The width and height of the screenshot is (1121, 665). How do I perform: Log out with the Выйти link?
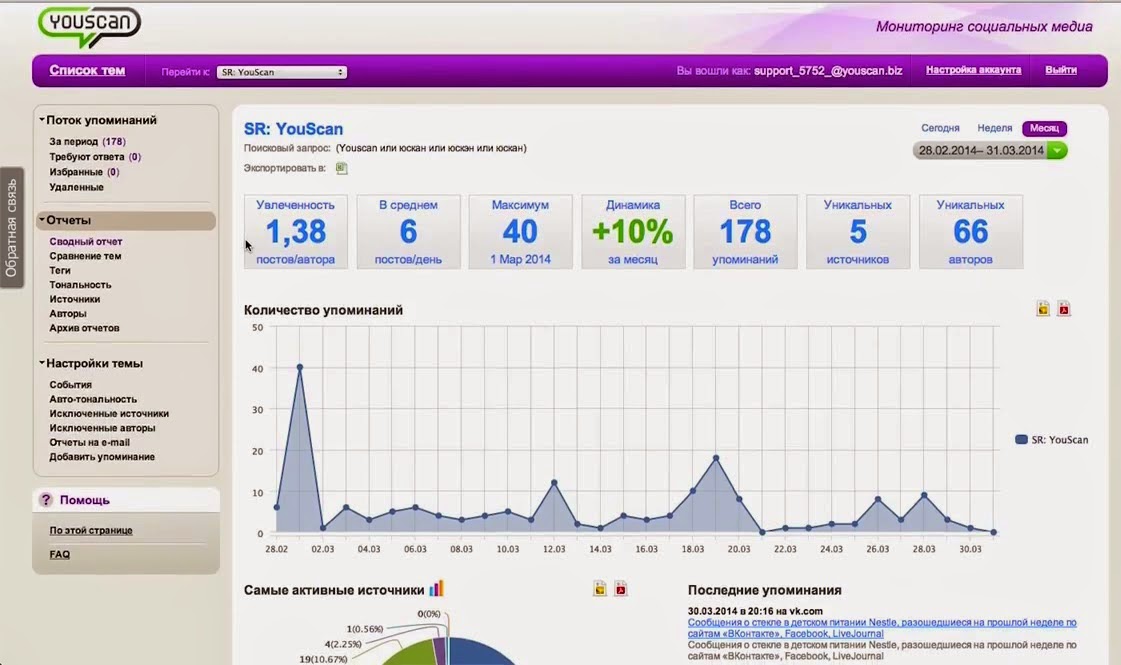(1061, 70)
